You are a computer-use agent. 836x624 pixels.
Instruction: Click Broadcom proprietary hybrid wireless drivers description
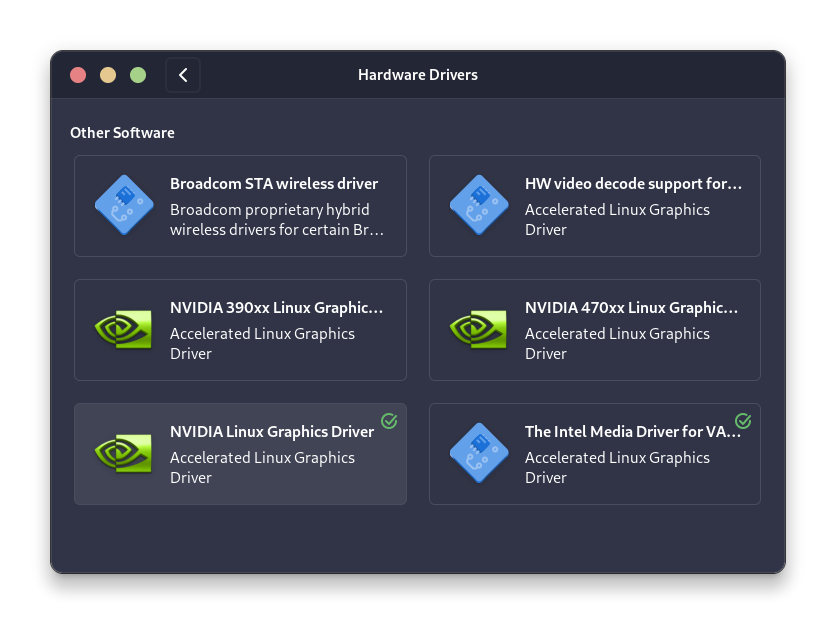tap(277, 220)
